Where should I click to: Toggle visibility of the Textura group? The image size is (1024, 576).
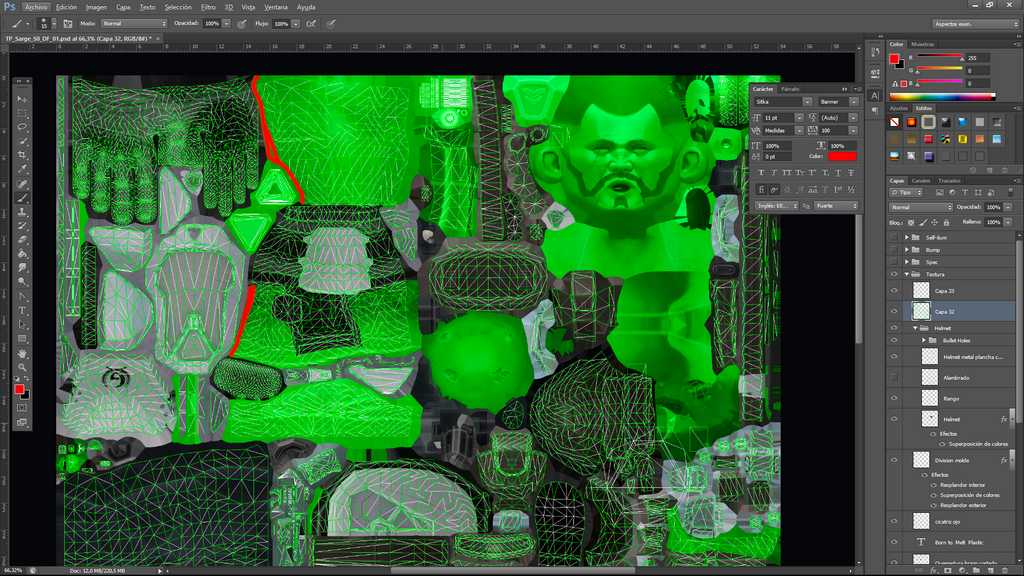894,273
